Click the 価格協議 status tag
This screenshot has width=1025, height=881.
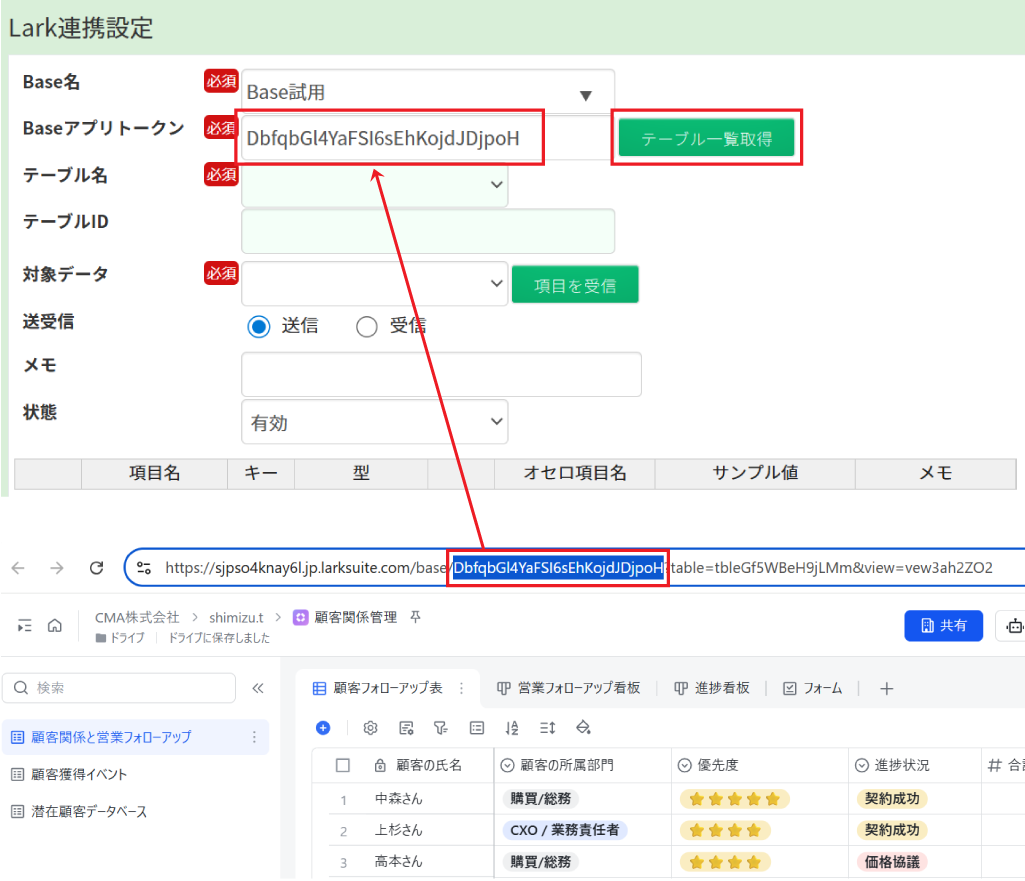(x=892, y=861)
